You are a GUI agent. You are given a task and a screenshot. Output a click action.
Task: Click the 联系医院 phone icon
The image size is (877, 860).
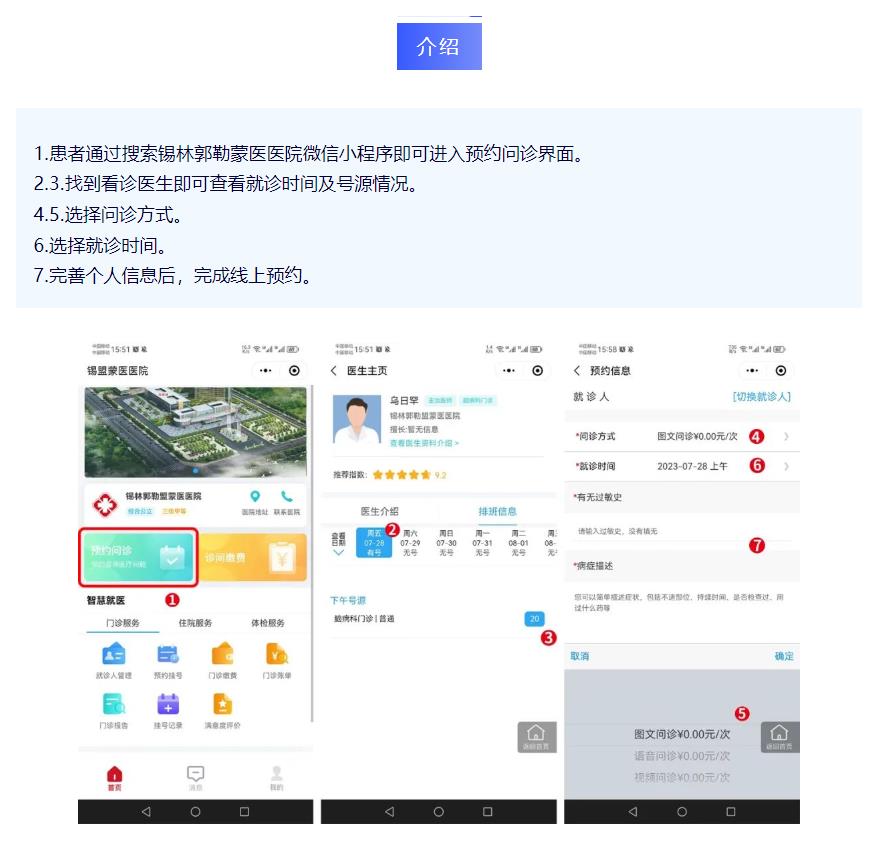(287, 497)
